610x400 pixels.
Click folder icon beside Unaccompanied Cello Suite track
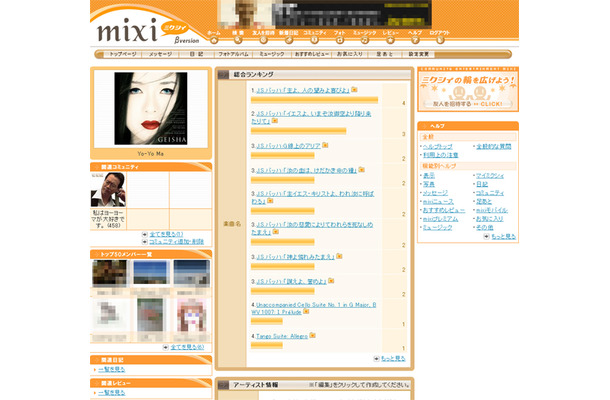point(306,311)
